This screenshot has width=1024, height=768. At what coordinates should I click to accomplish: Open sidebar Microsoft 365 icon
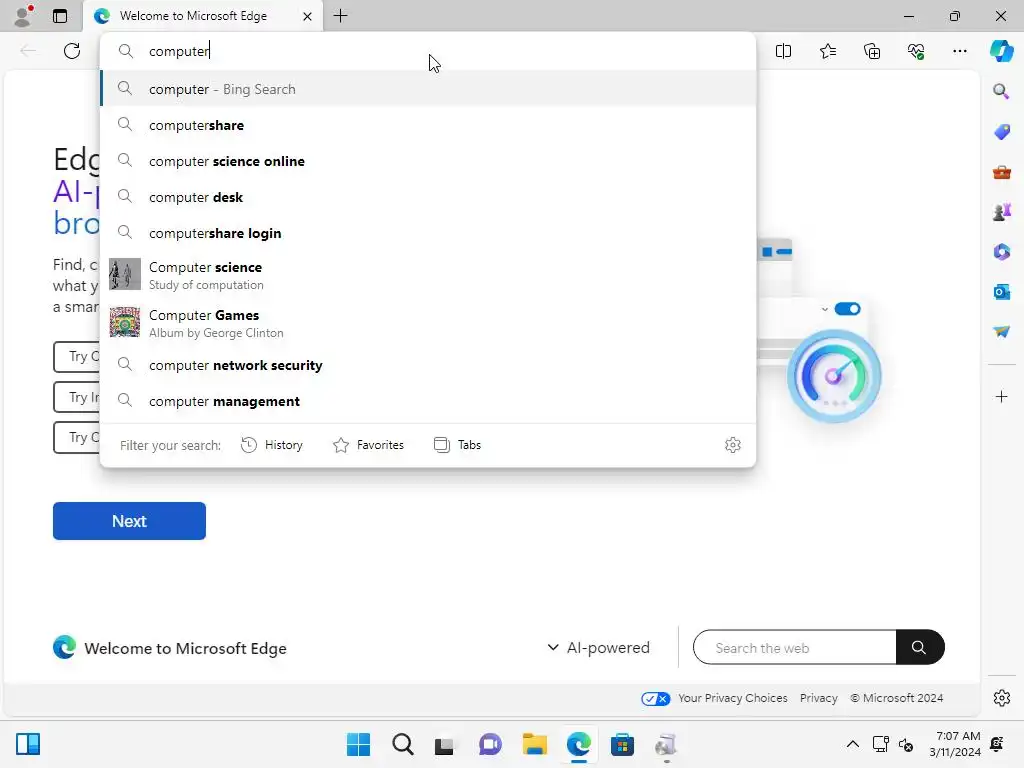click(1001, 251)
